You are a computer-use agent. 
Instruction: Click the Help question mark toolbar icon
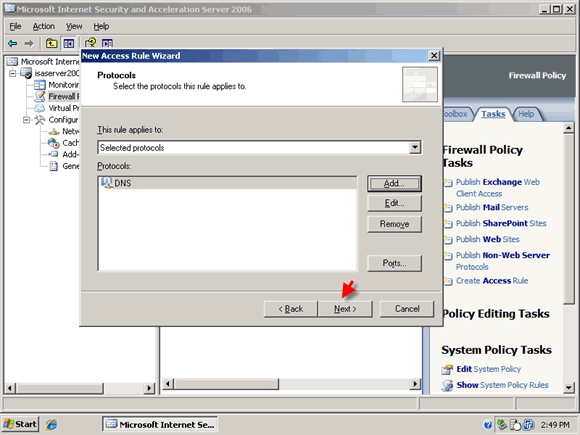click(x=90, y=43)
